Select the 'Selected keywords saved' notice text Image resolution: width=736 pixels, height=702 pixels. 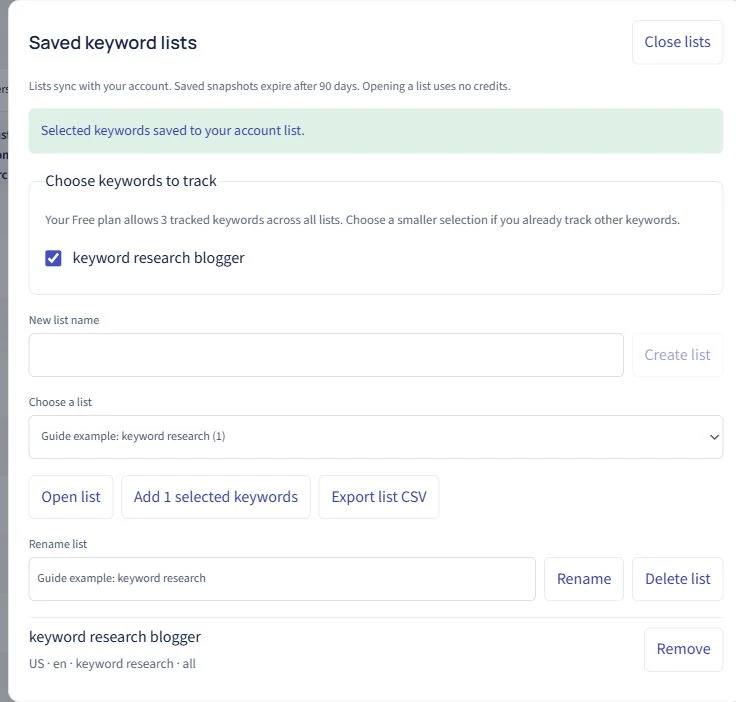pyautogui.click(x=173, y=130)
